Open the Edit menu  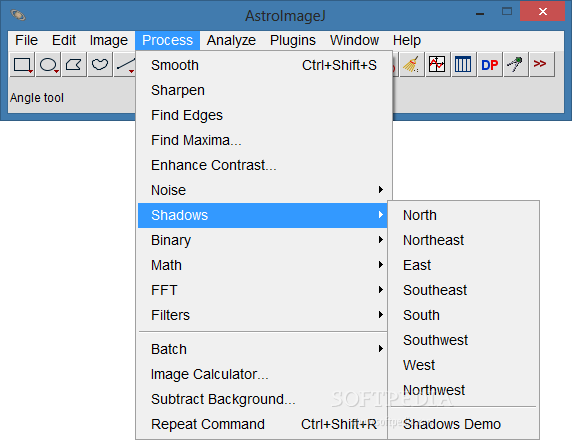(x=64, y=40)
